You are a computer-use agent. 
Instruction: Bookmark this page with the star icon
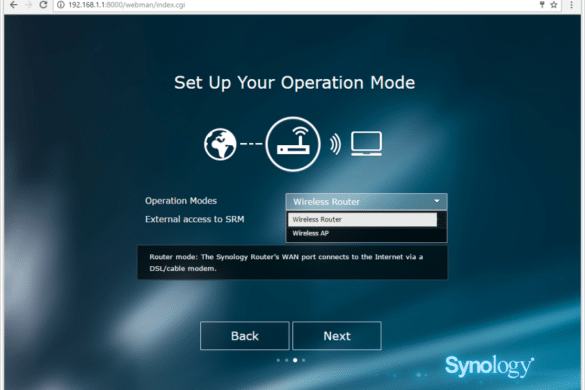click(x=554, y=5)
